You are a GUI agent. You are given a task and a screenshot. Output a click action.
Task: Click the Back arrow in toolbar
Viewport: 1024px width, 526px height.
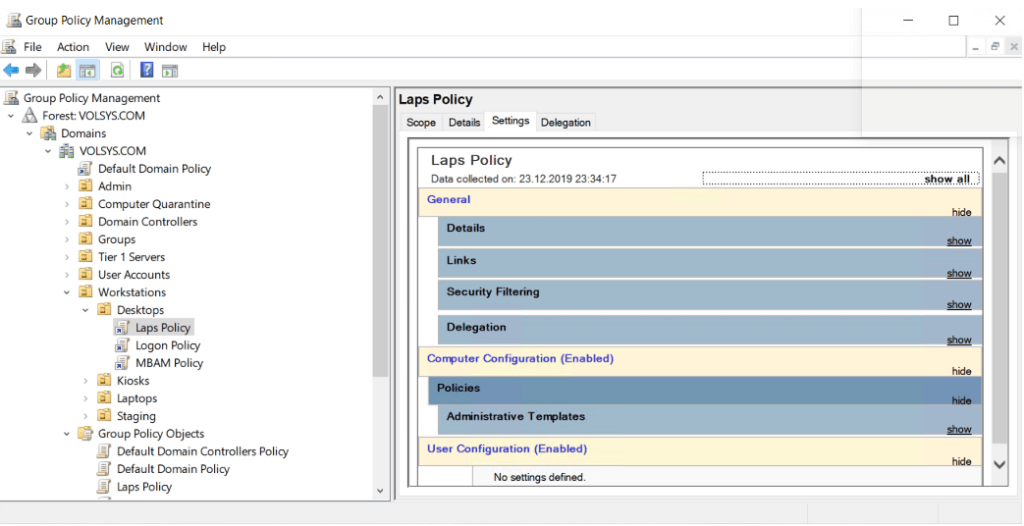[x=11, y=70]
